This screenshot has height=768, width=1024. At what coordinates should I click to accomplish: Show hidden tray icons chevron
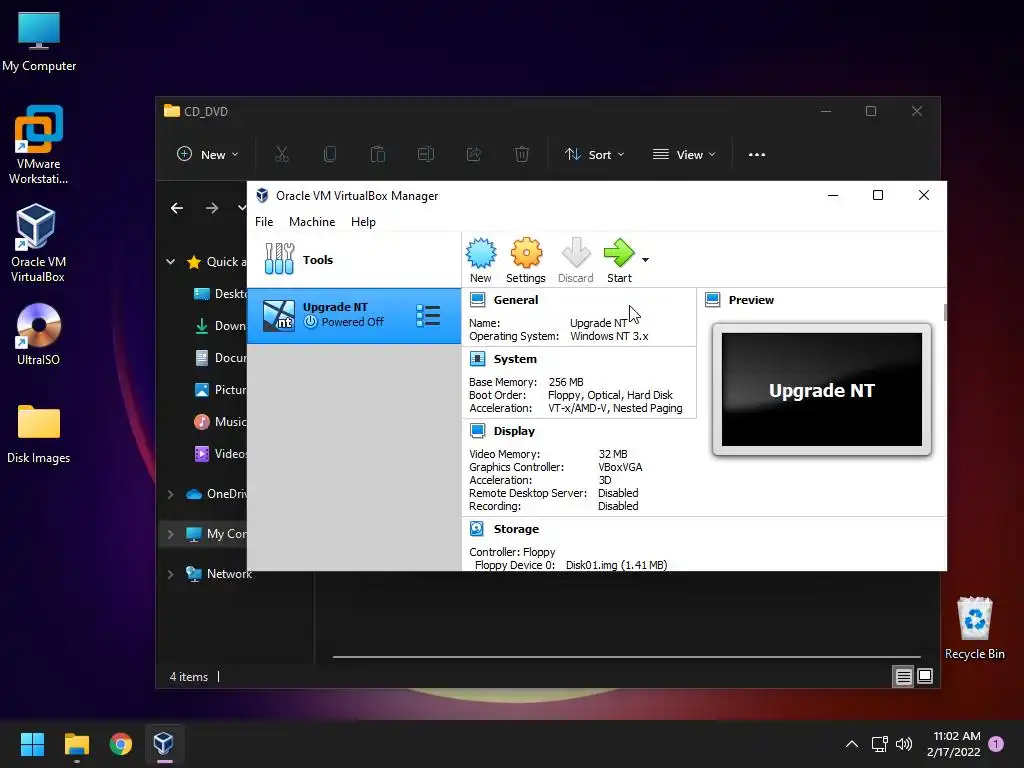852,744
